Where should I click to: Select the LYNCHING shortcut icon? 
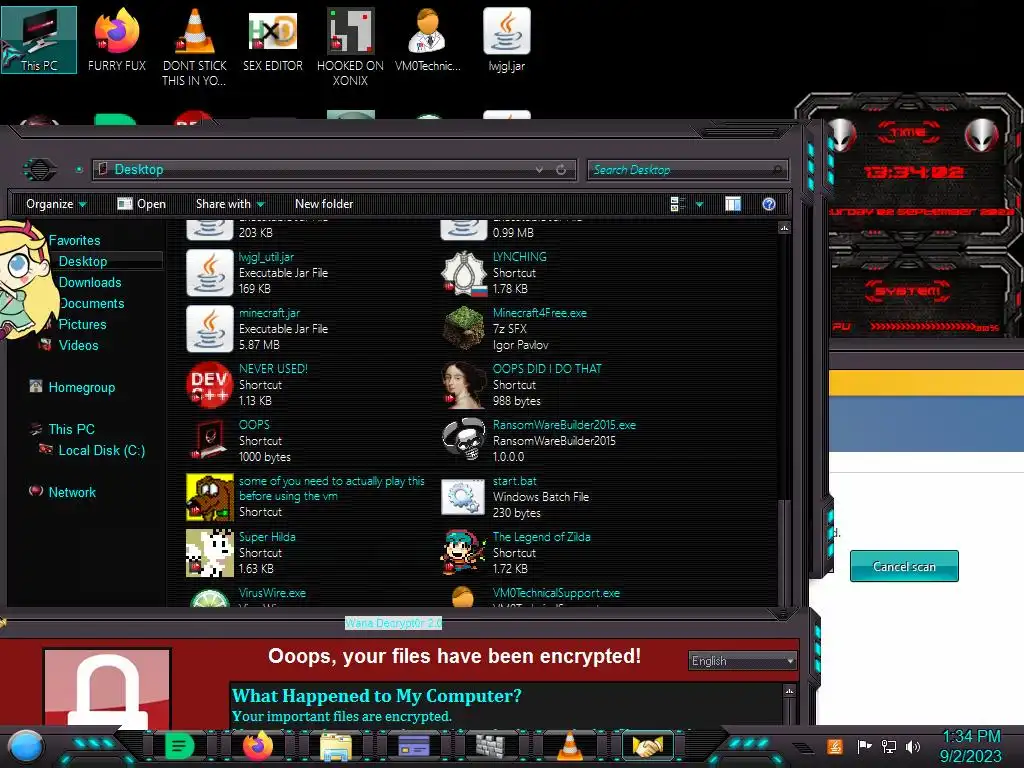point(464,273)
